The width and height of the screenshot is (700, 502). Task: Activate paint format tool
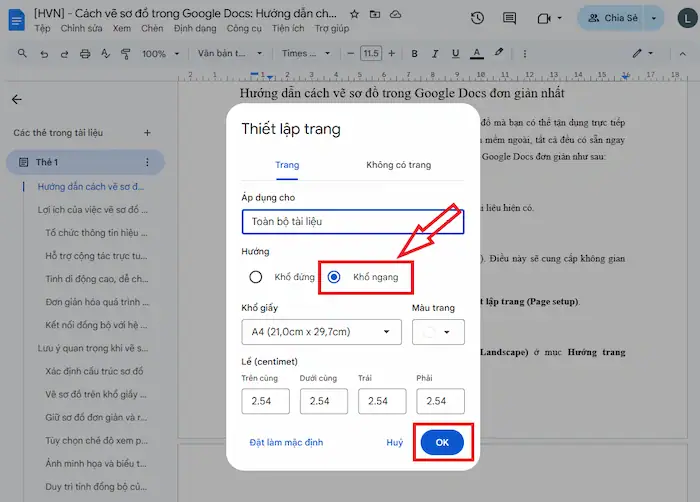point(126,54)
